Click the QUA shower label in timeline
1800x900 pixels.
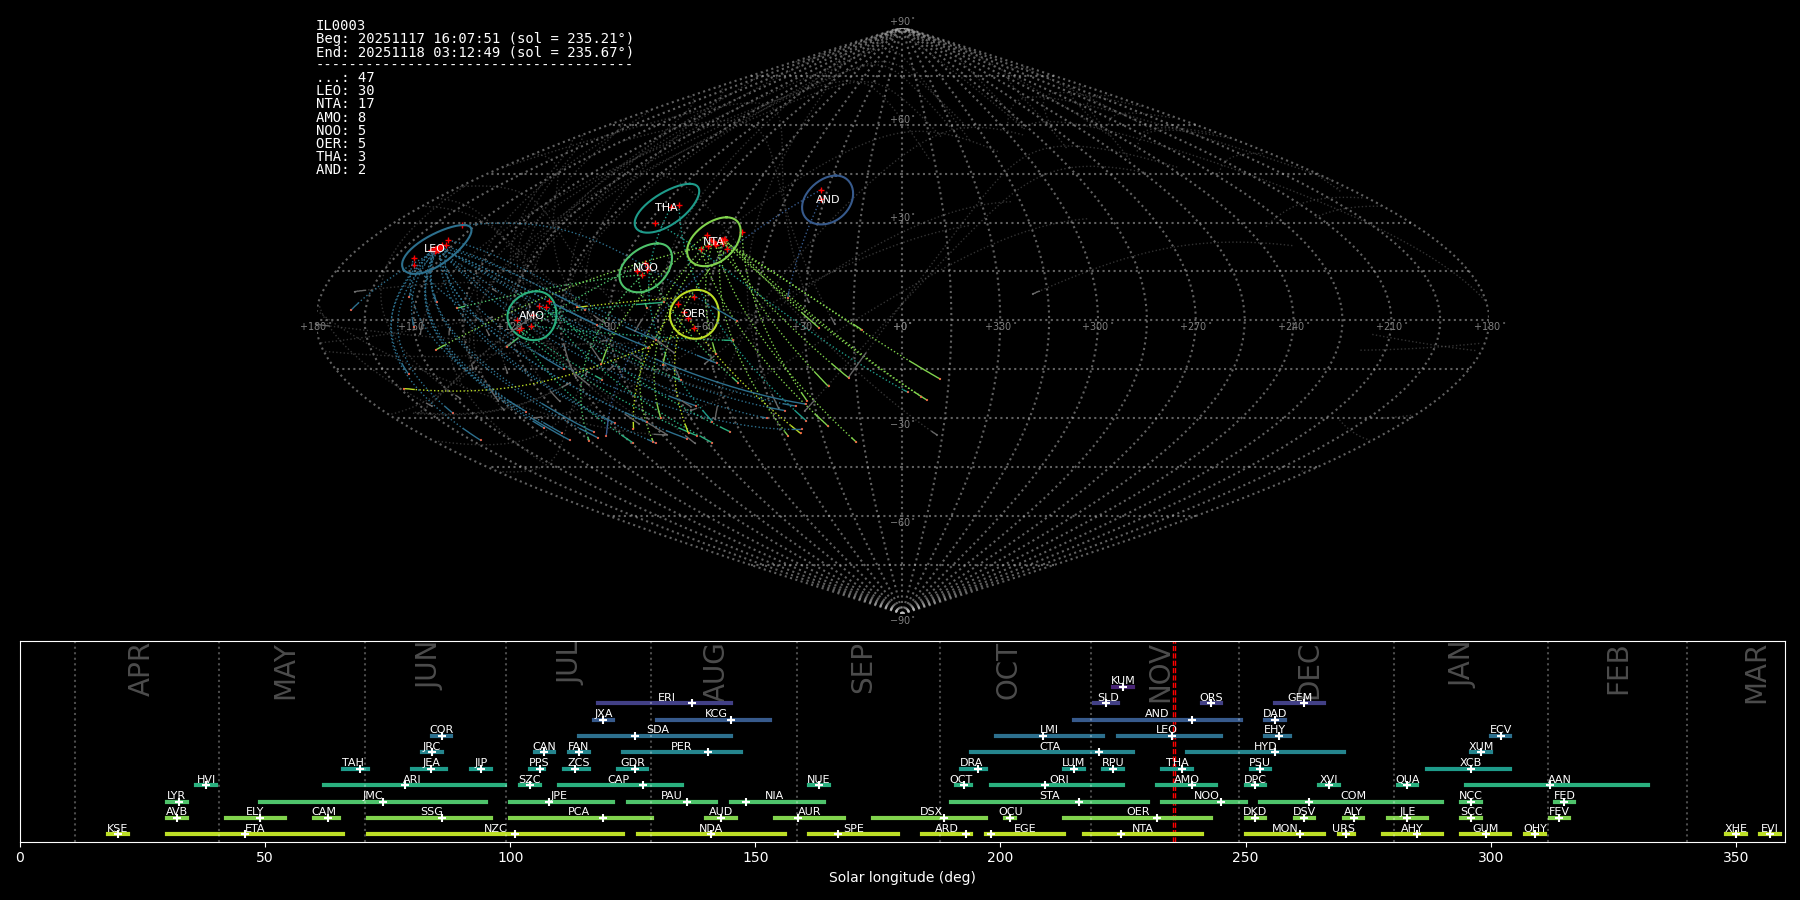click(x=1407, y=779)
